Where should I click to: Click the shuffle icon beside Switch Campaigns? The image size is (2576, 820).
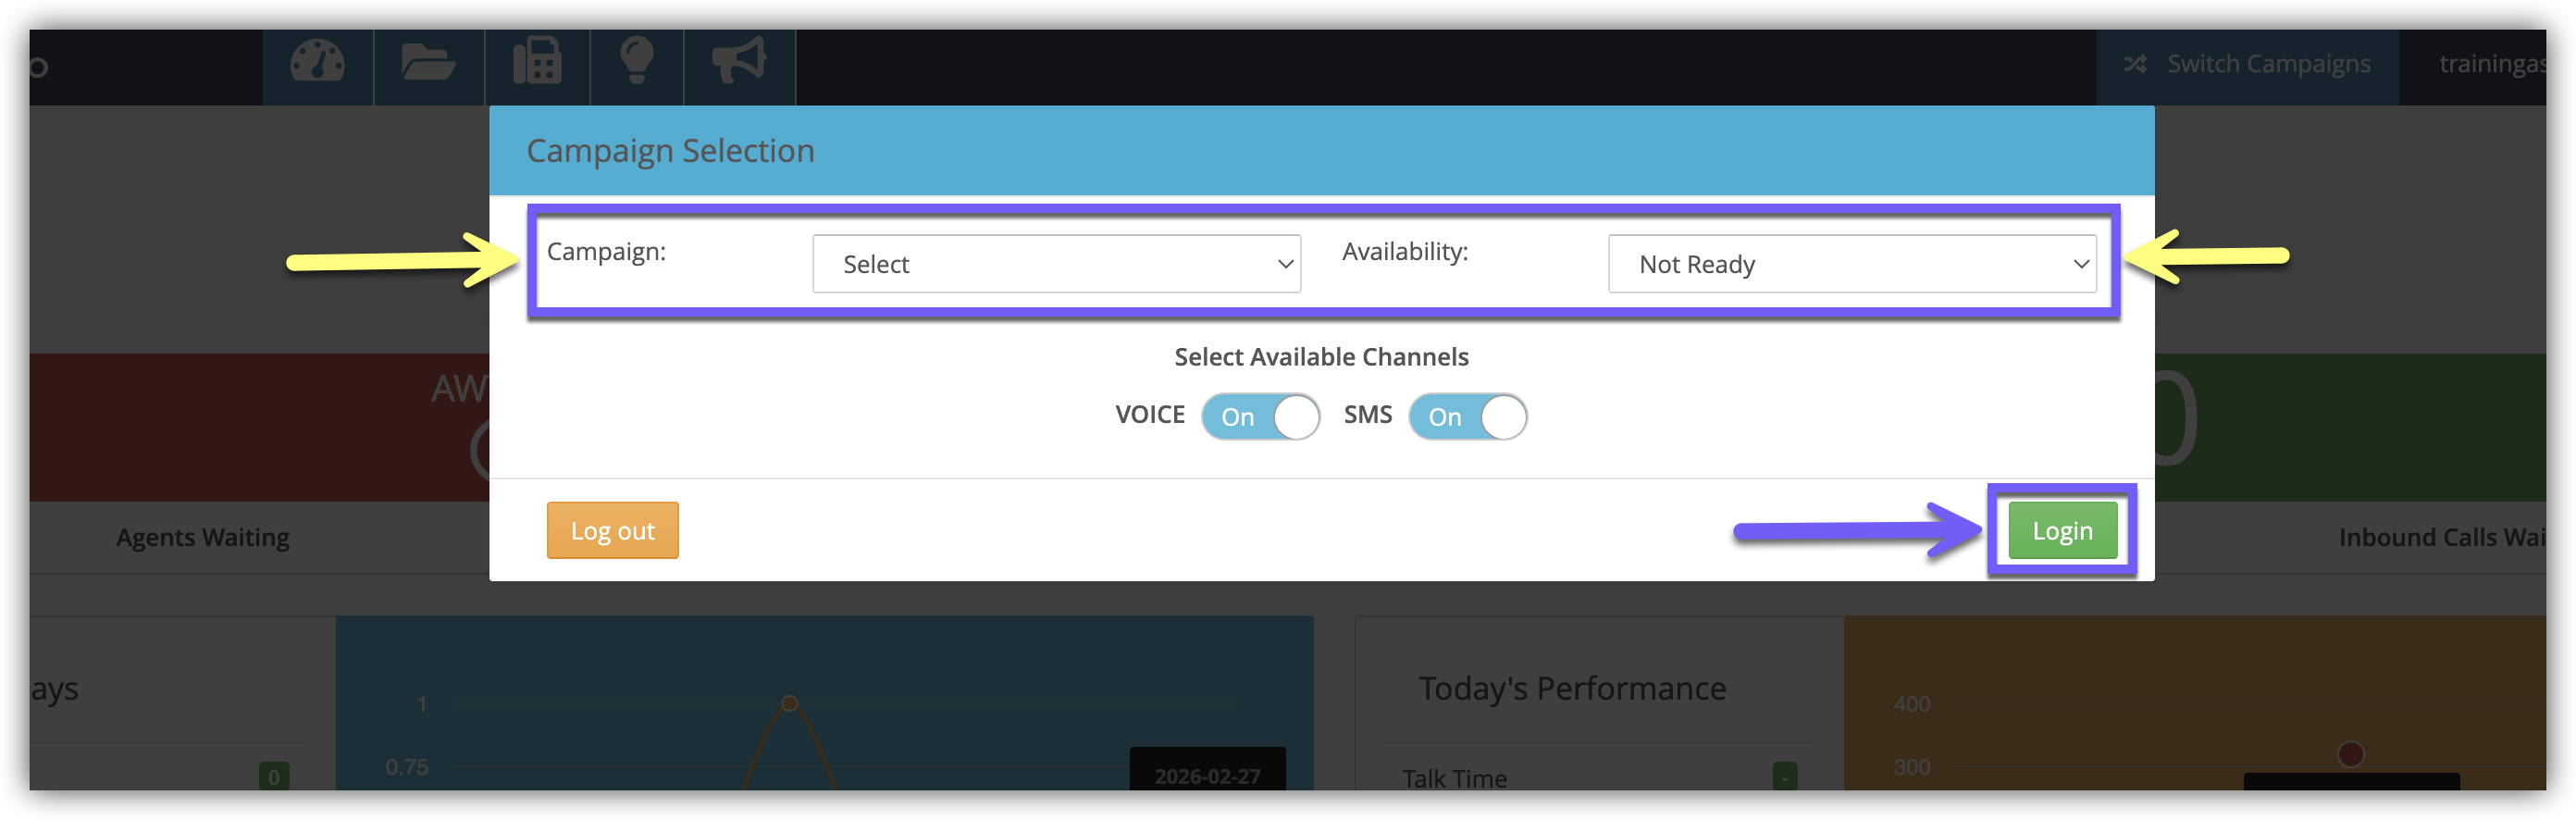[x=2135, y=64]
